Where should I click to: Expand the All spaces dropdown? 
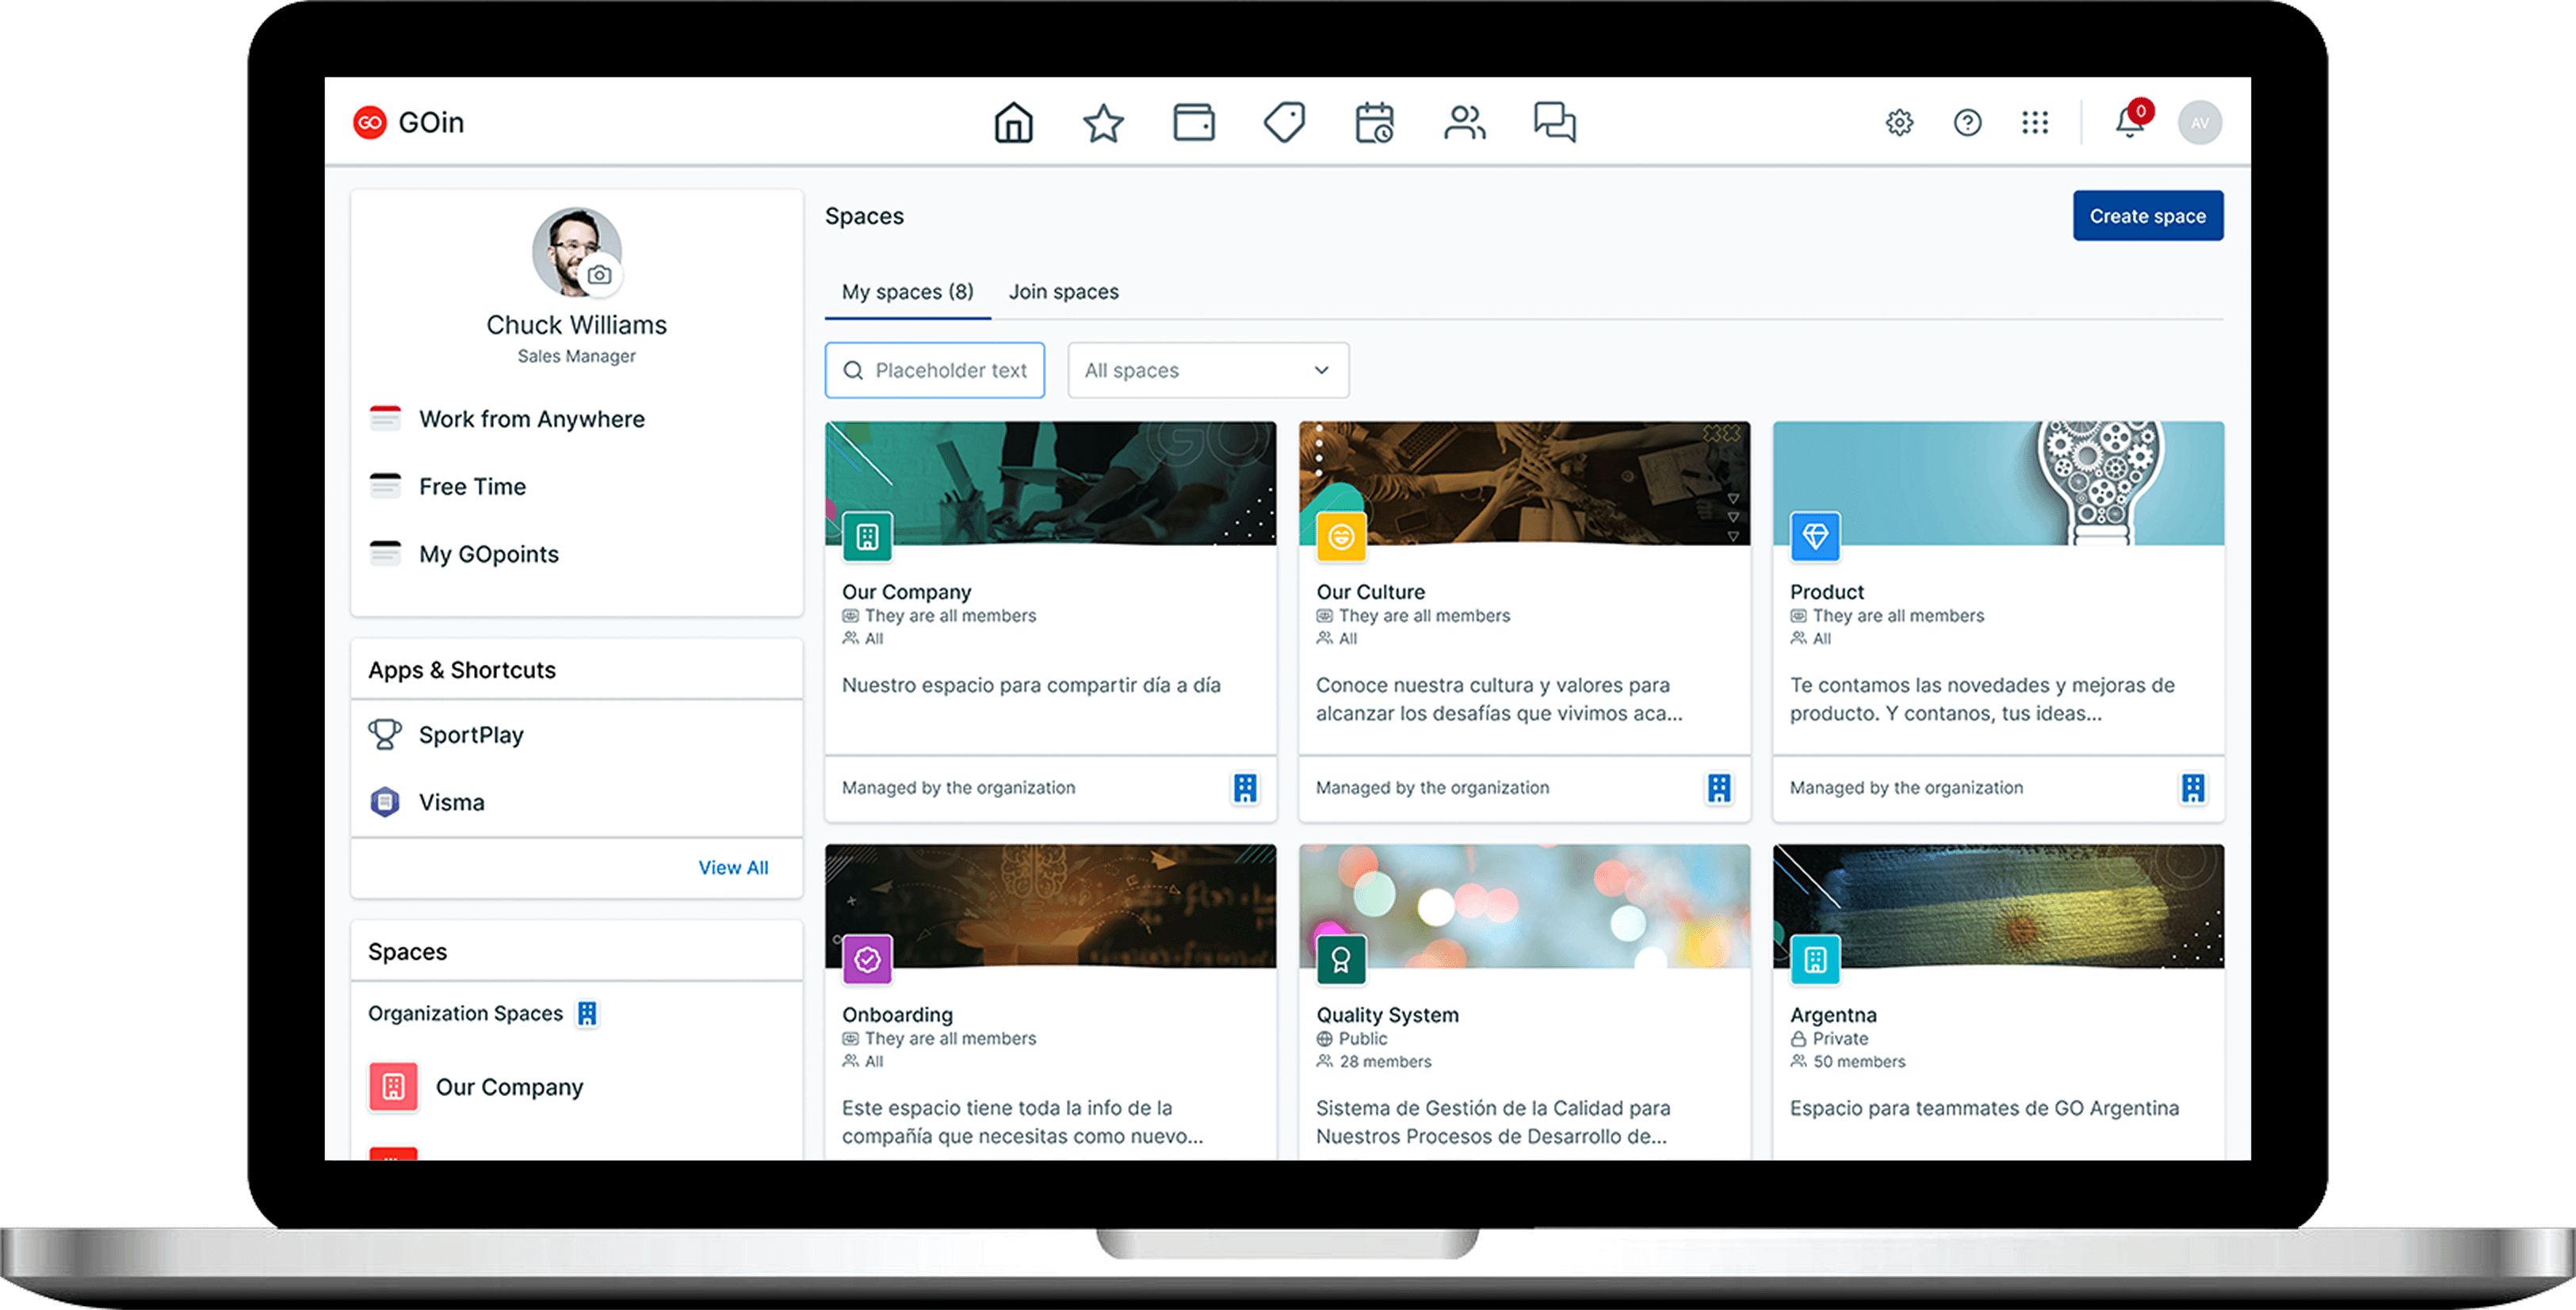click(x=1207, y=370)
